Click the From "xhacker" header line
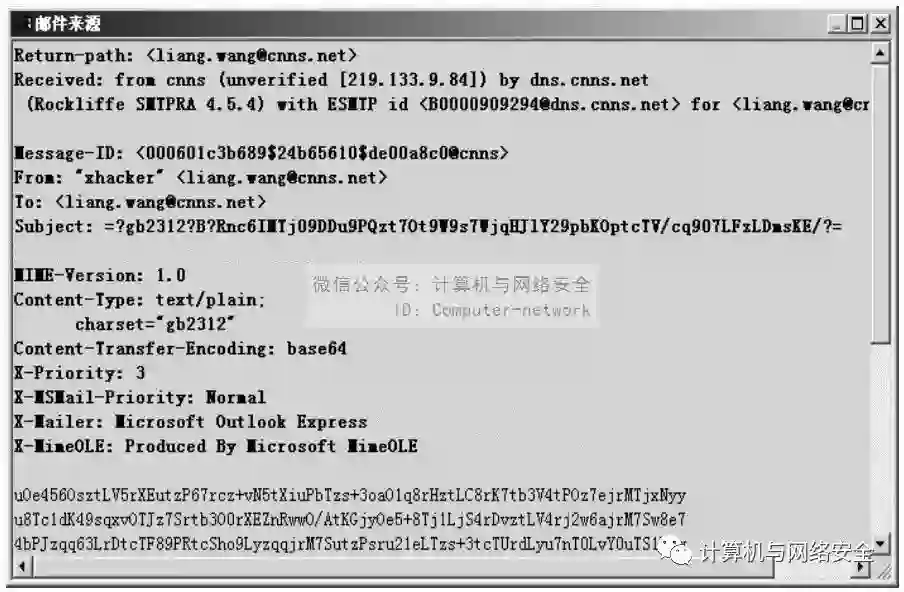 coord(200,178)
